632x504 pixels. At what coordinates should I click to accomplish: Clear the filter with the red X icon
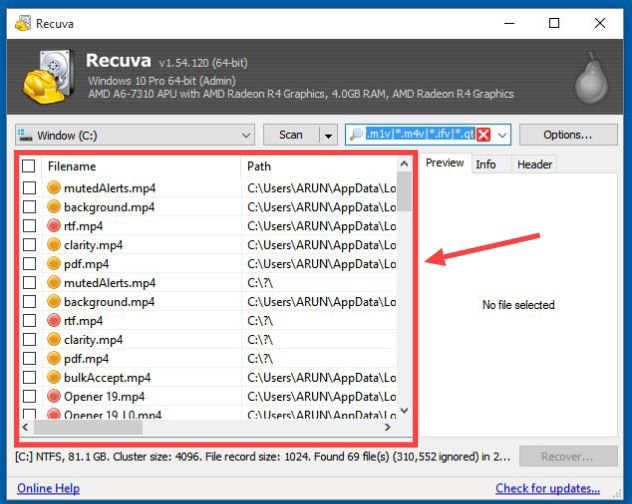483,135
